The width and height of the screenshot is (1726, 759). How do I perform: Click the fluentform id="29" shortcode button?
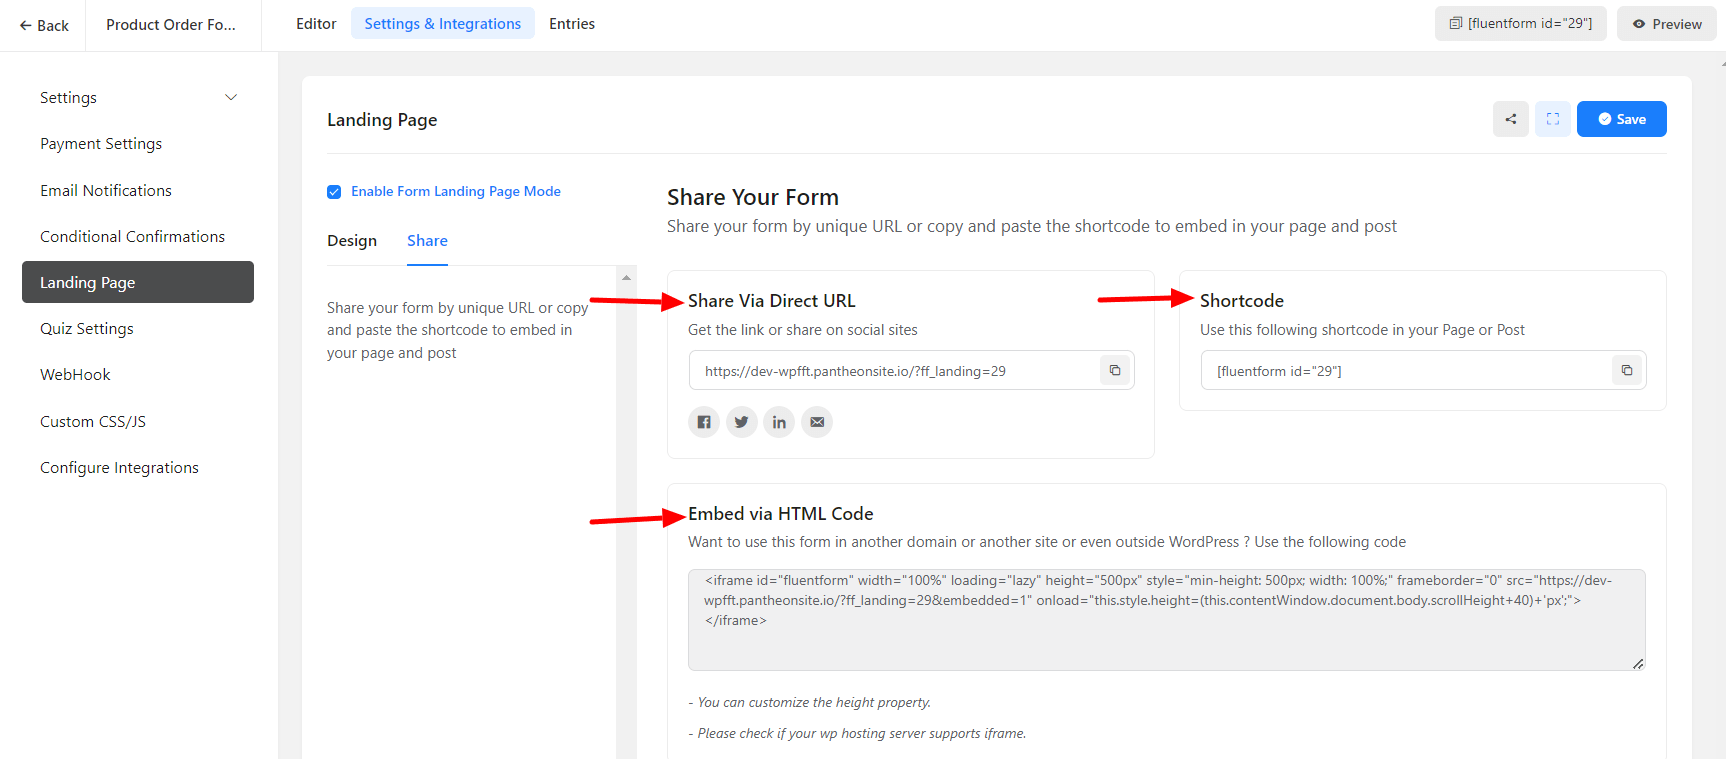[1520, 24]
